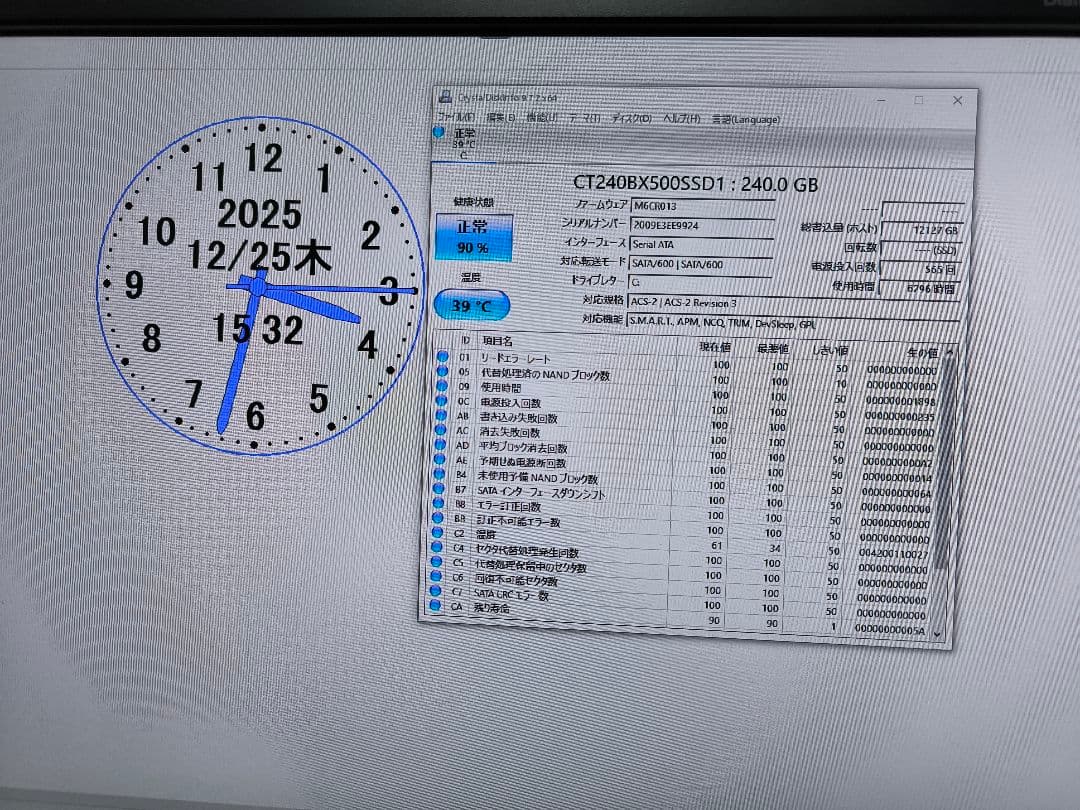Click the blue status dot for リードエラーレート
Image resolution: width=1080 pixels, height=810 pixels.
(443, 356)
